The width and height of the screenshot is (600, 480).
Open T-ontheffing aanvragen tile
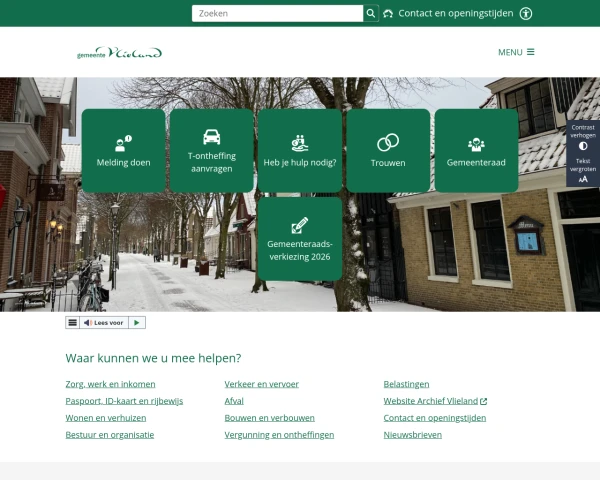pyautogui.click(x=212, y=150)
